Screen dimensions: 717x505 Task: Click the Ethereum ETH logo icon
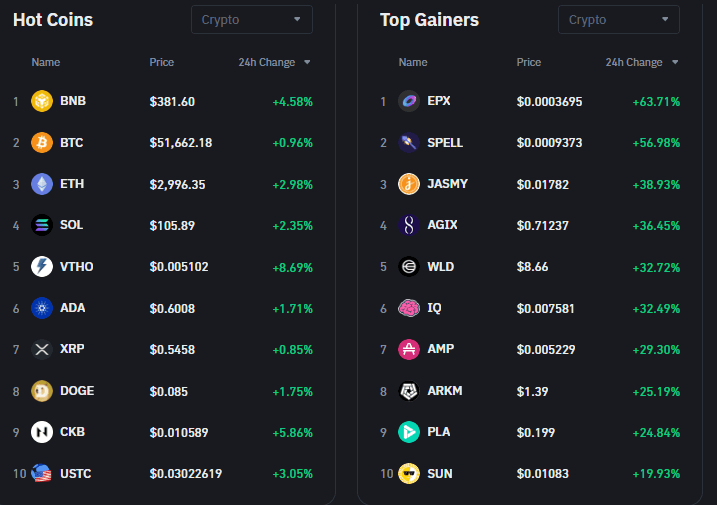(42, 184)
